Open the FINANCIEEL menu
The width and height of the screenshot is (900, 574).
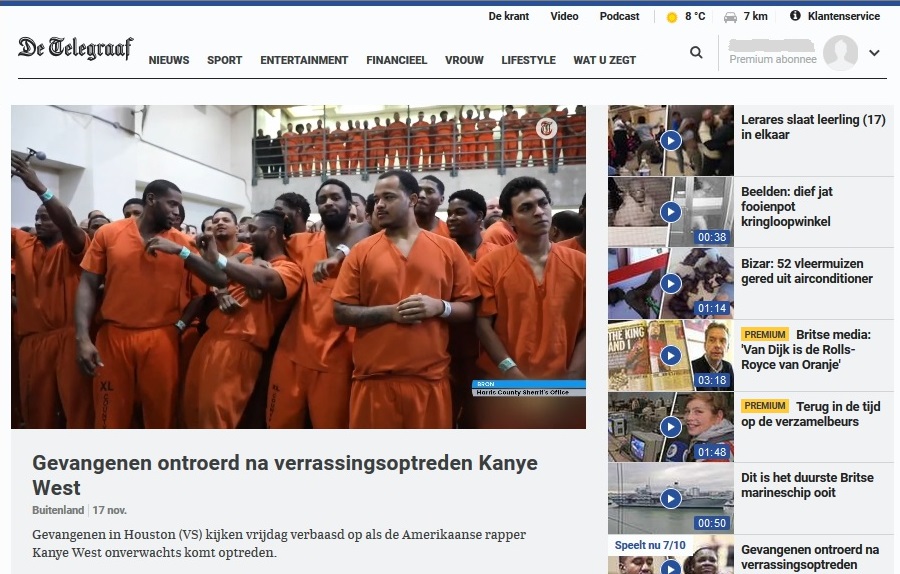coord(397,60)
